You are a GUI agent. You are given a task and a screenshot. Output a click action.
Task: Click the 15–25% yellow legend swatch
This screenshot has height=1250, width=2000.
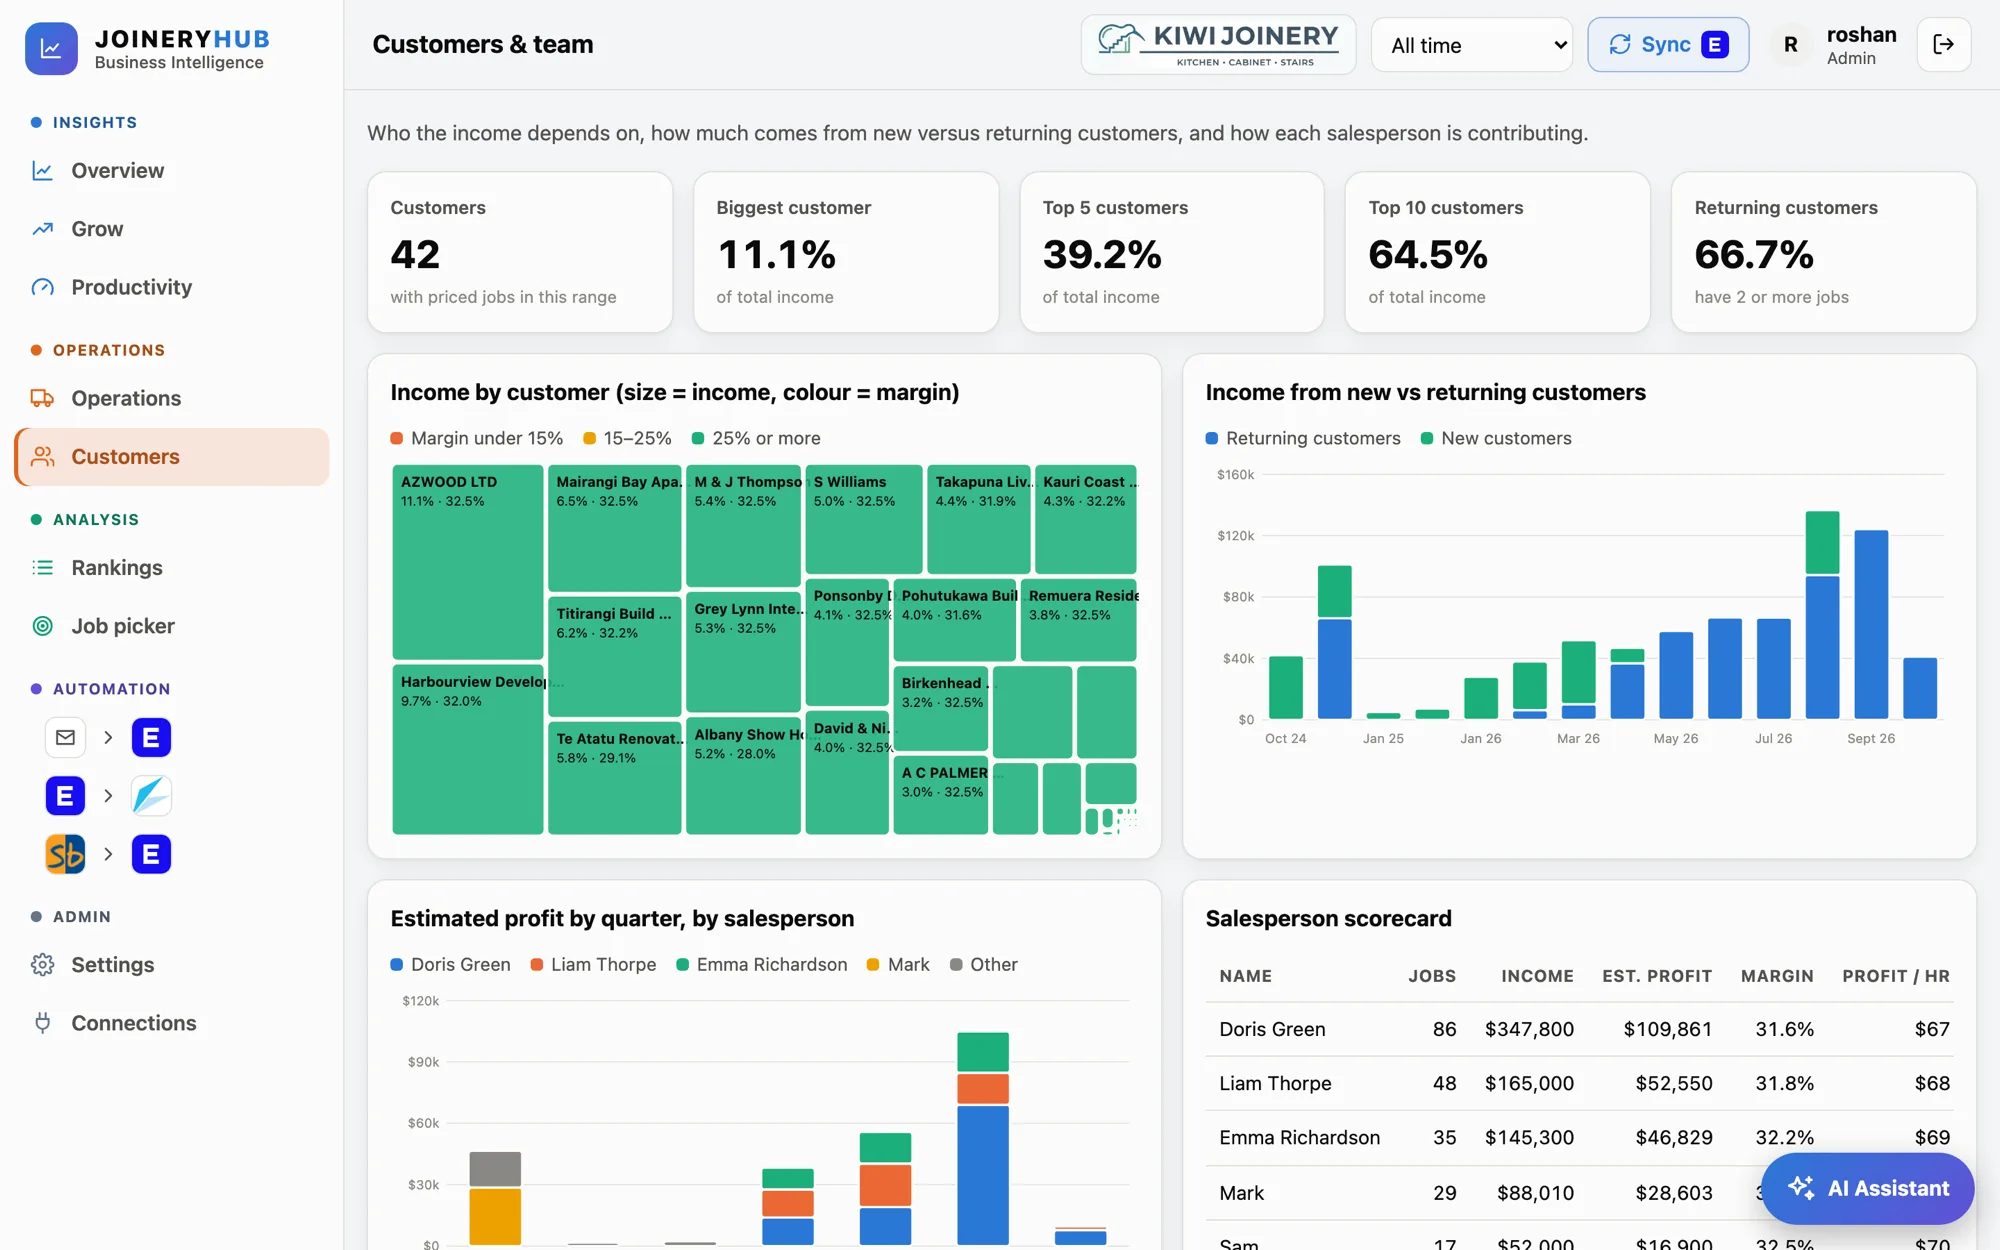pyautogui.click(x=590, y=438)
